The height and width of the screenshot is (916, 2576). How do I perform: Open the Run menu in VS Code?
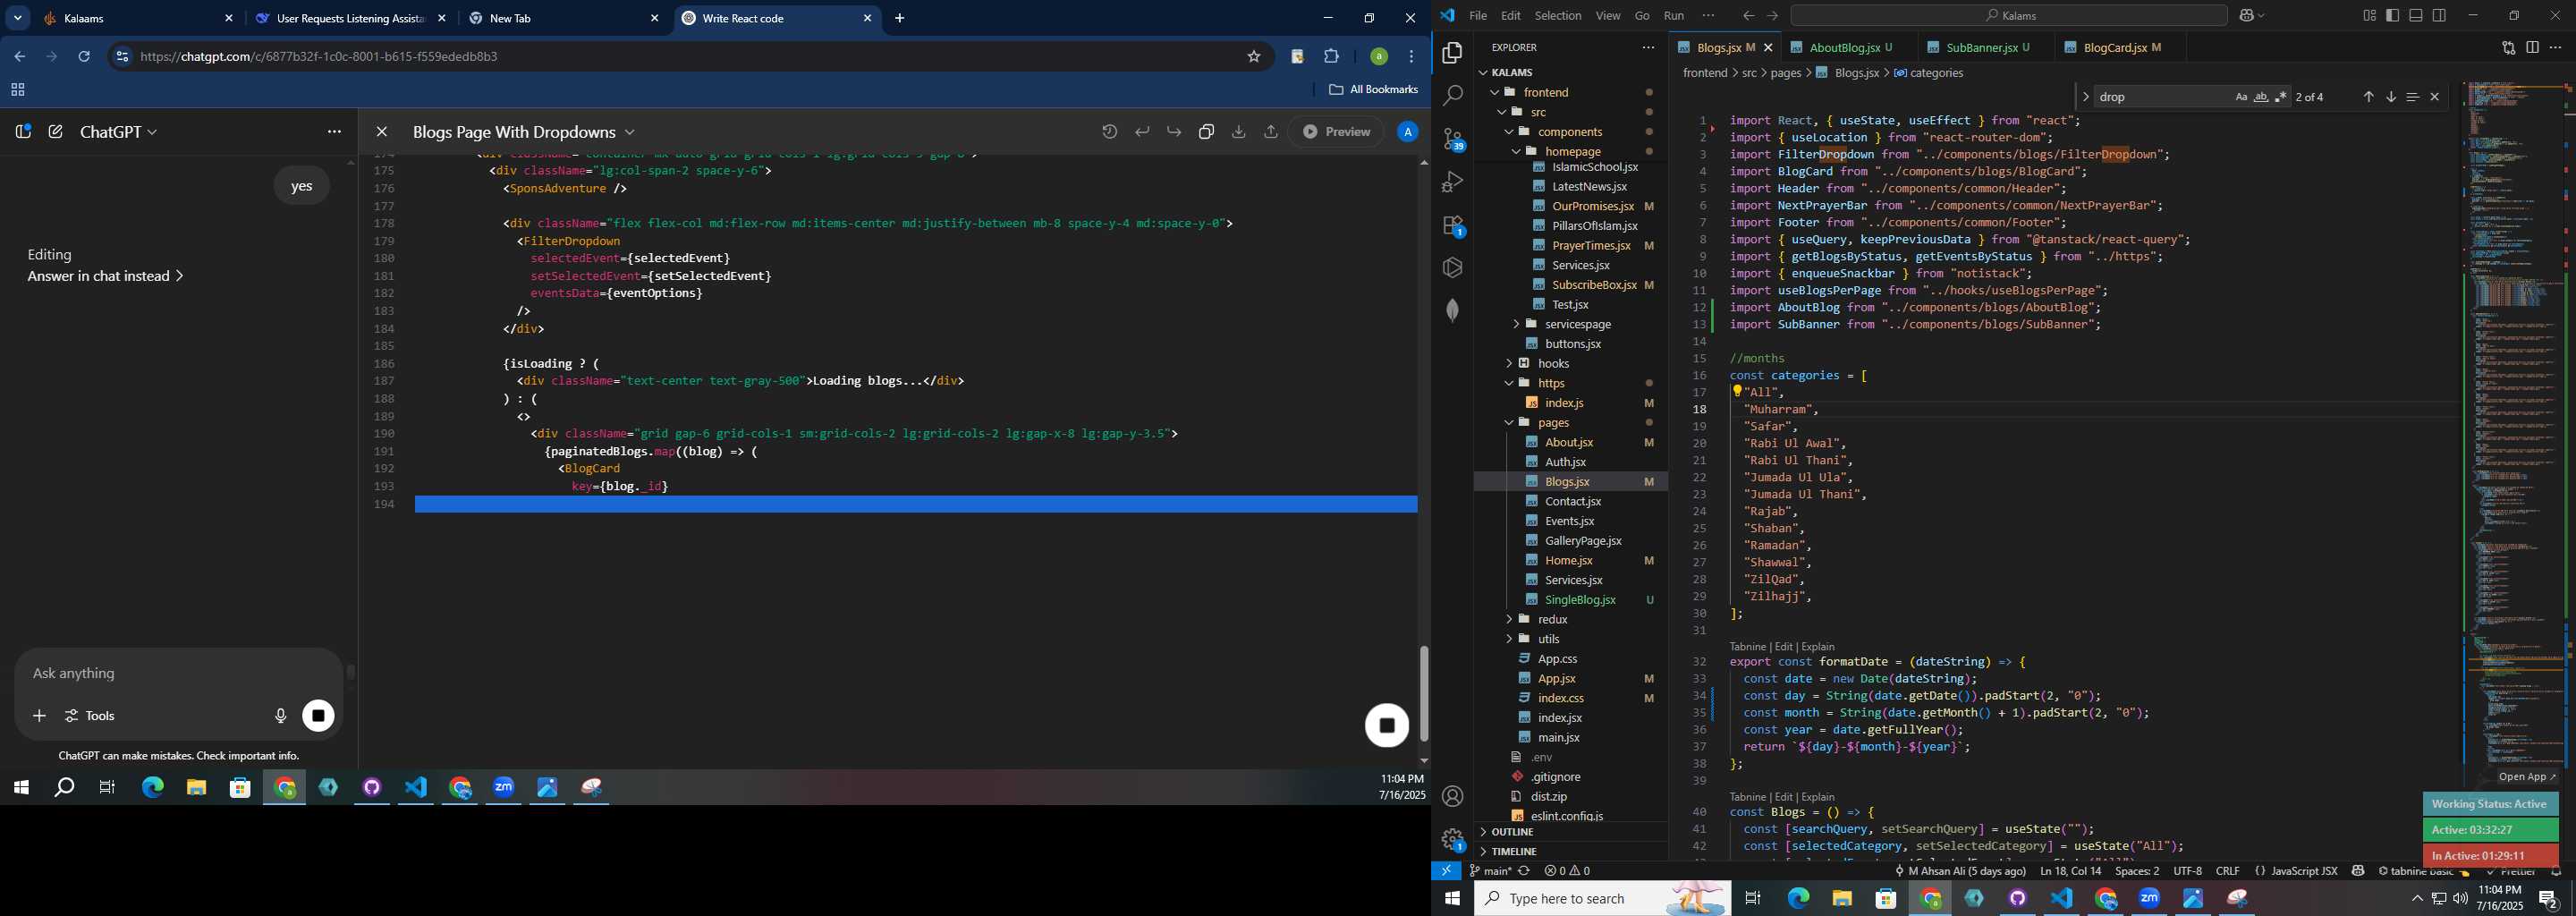click(x=1674, y=16)
